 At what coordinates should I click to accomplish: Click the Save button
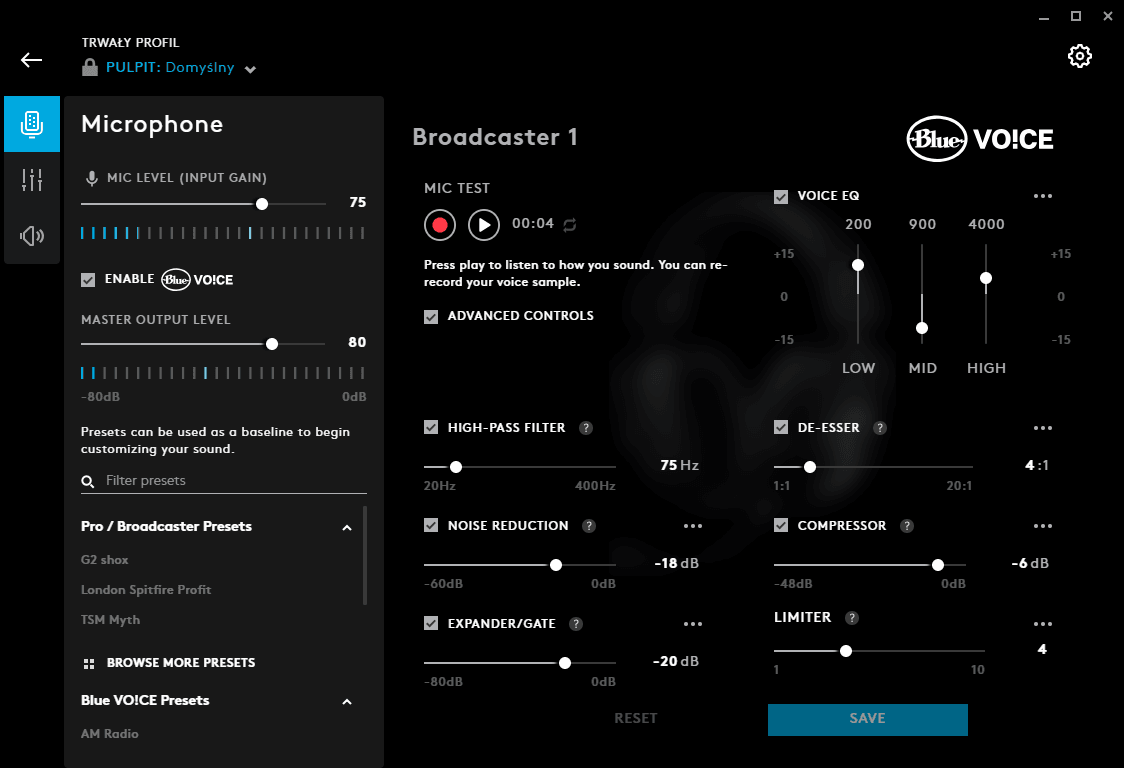867,719
